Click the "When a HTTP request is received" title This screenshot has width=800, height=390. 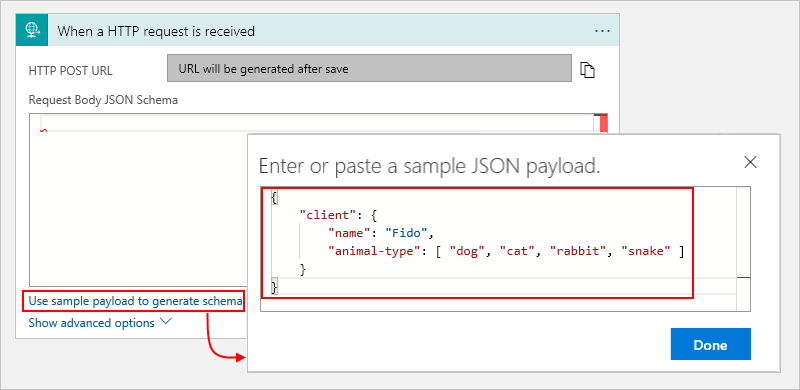(x=156, y=31)
